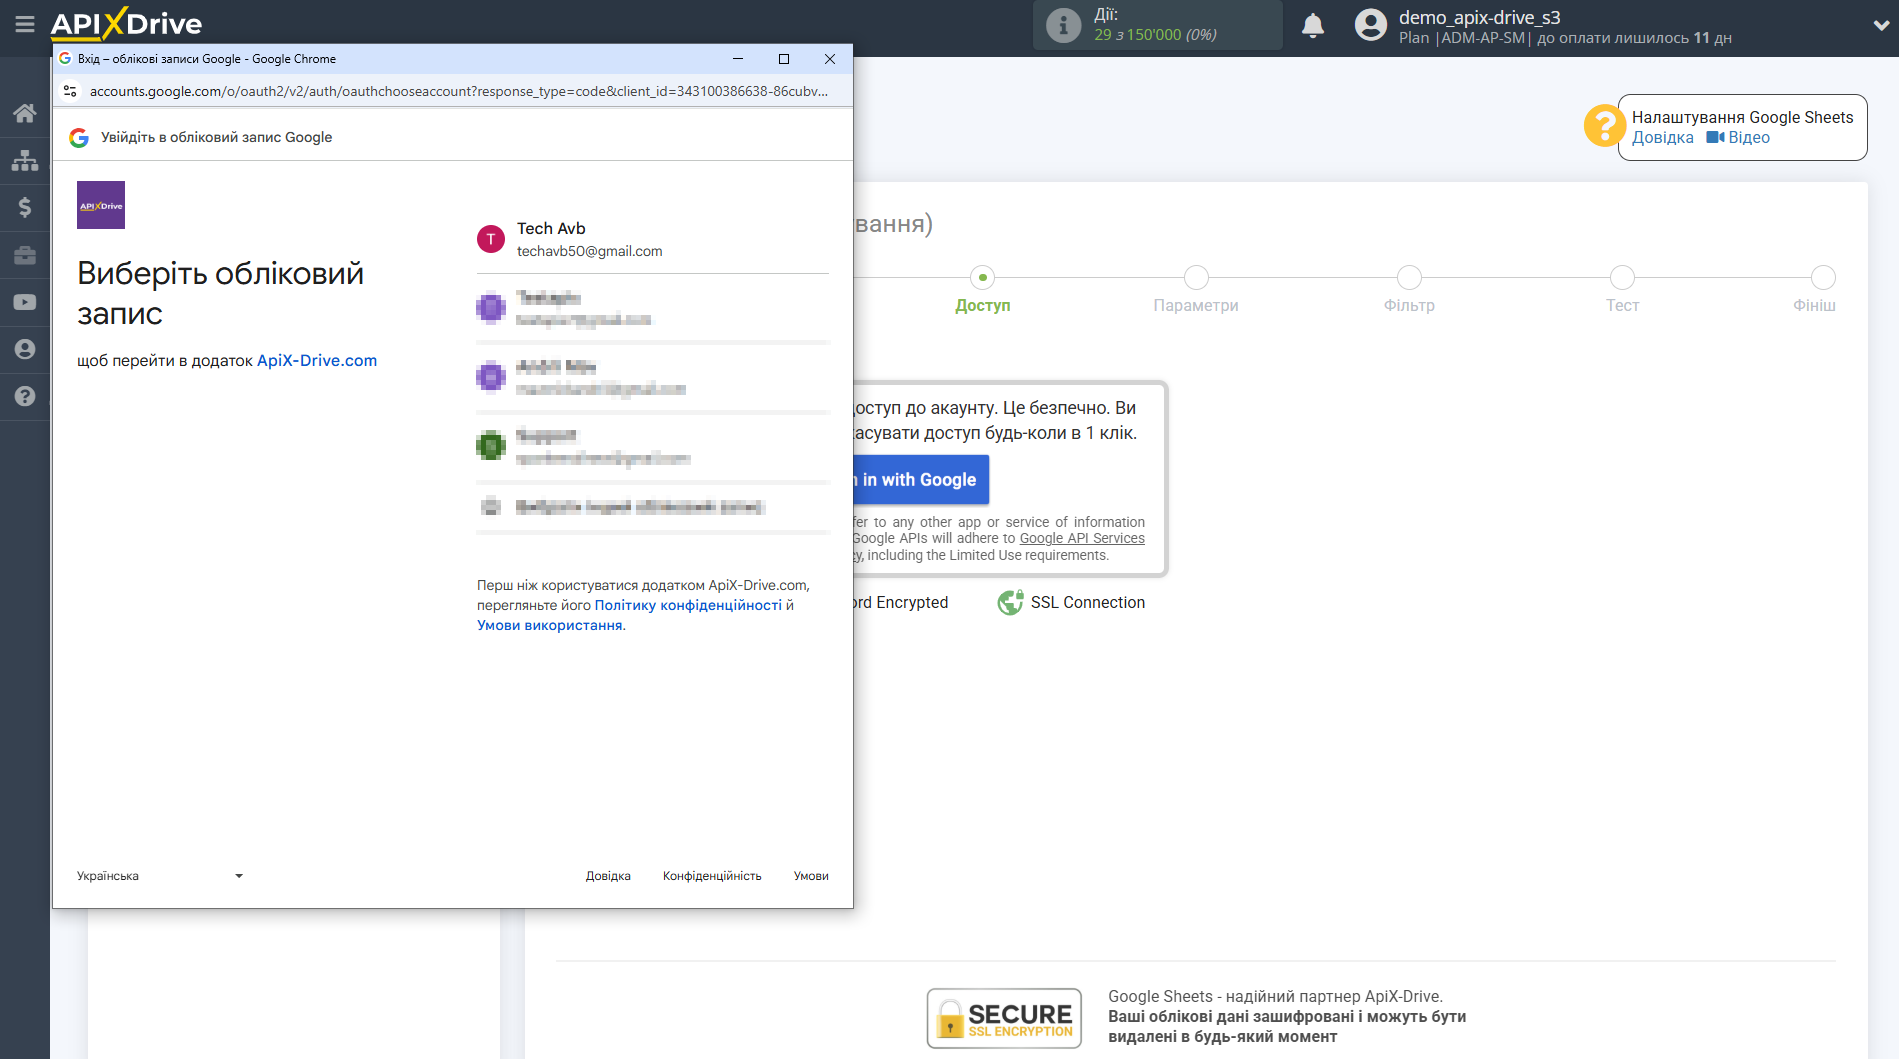Click the Довідка footer link in popup
The height and width of the screenshot is (1059, 1899).
(x=608, y=876)
